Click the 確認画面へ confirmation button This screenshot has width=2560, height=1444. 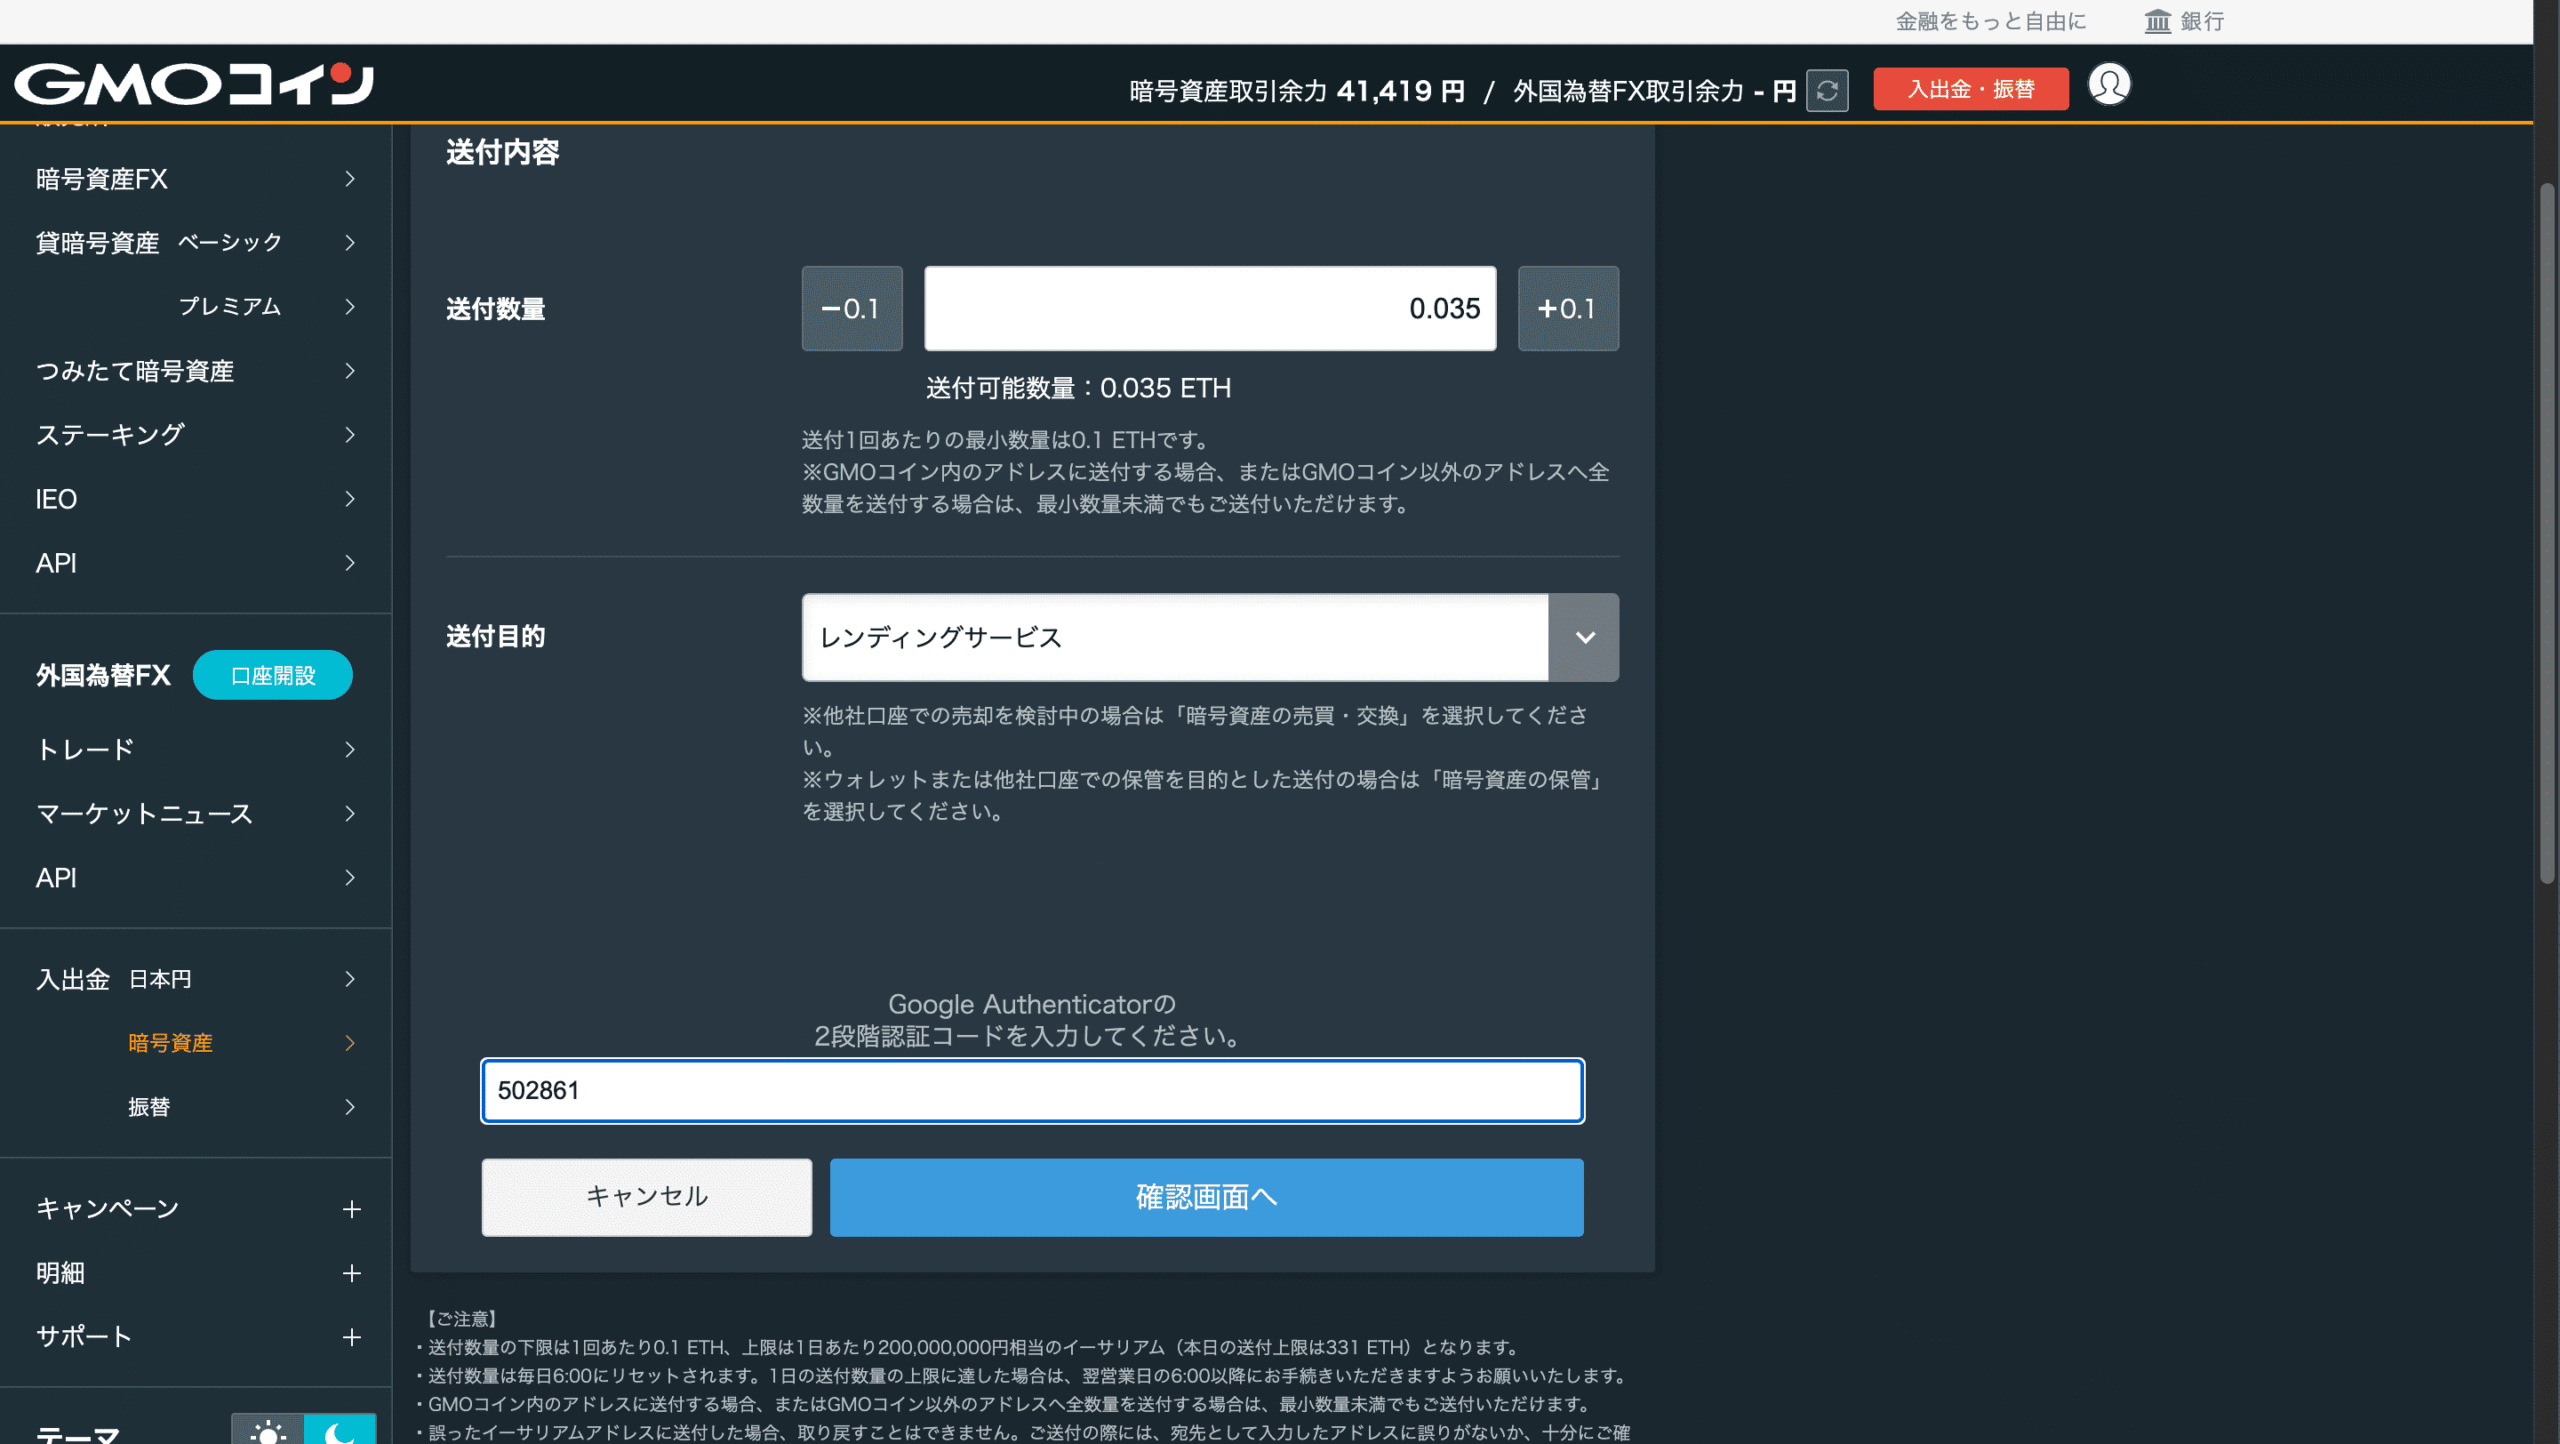tap(1206, 1197)
